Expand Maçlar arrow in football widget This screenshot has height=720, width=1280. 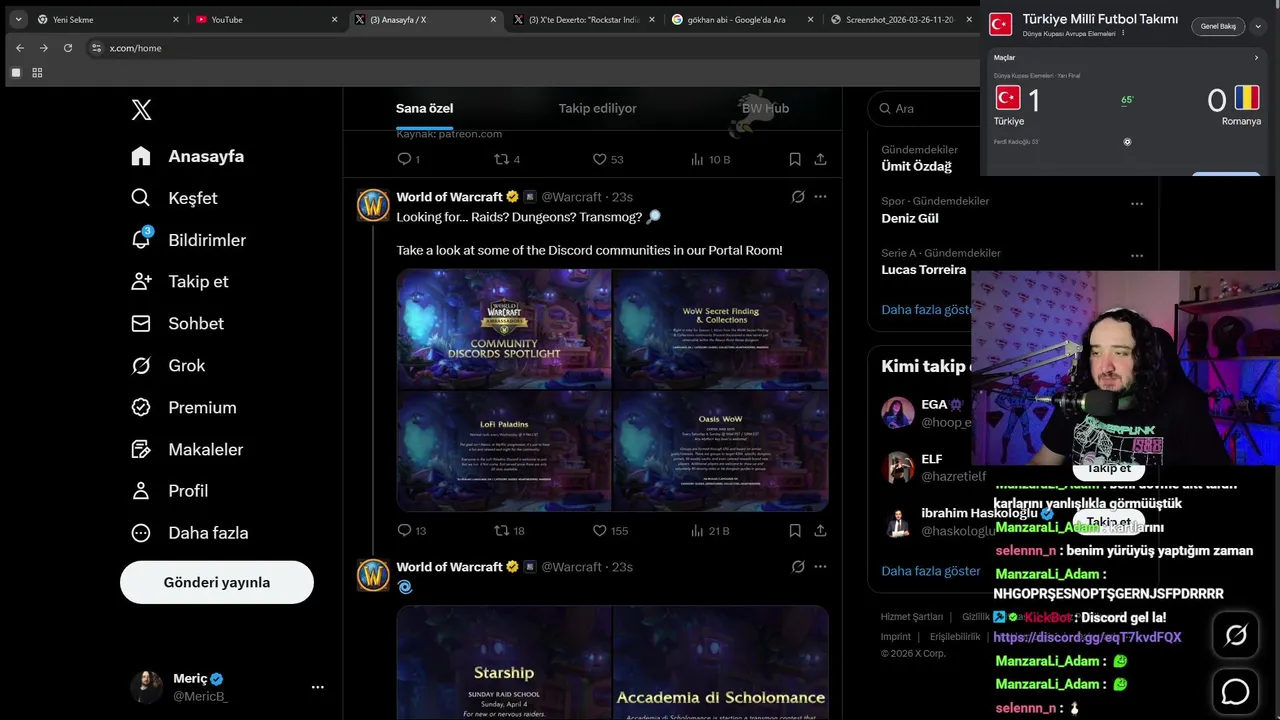pyautogui.click(x=1256, y=58)
